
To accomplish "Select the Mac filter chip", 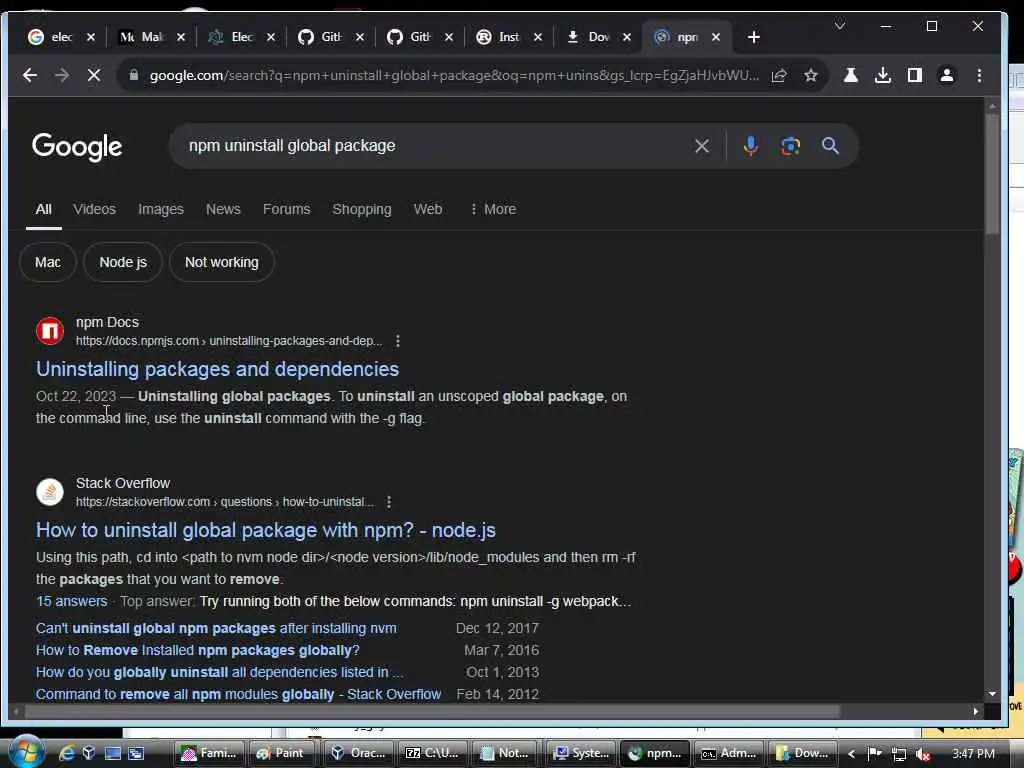I will [48, 262].
